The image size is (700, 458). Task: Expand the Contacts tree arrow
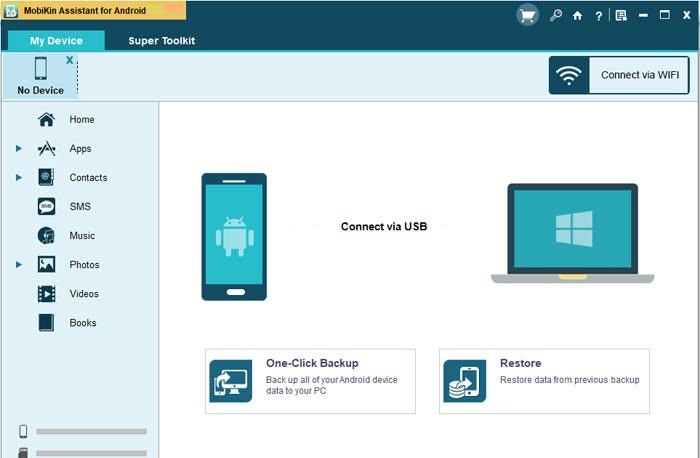tap(19, 177)
